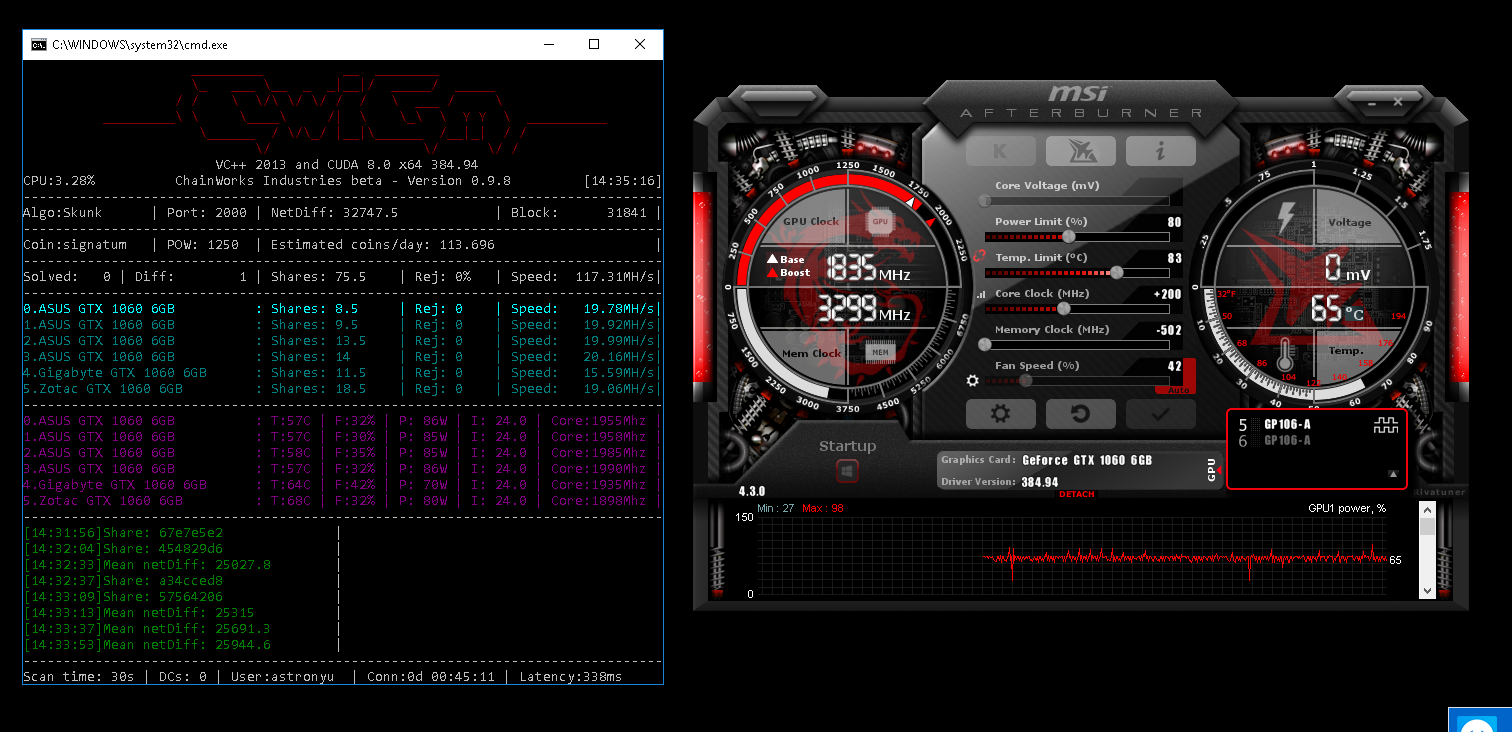Click the GeForce GTX 1060 6GB card name
This screenshot has height=732, width=1512.
tap(1087, 461)
